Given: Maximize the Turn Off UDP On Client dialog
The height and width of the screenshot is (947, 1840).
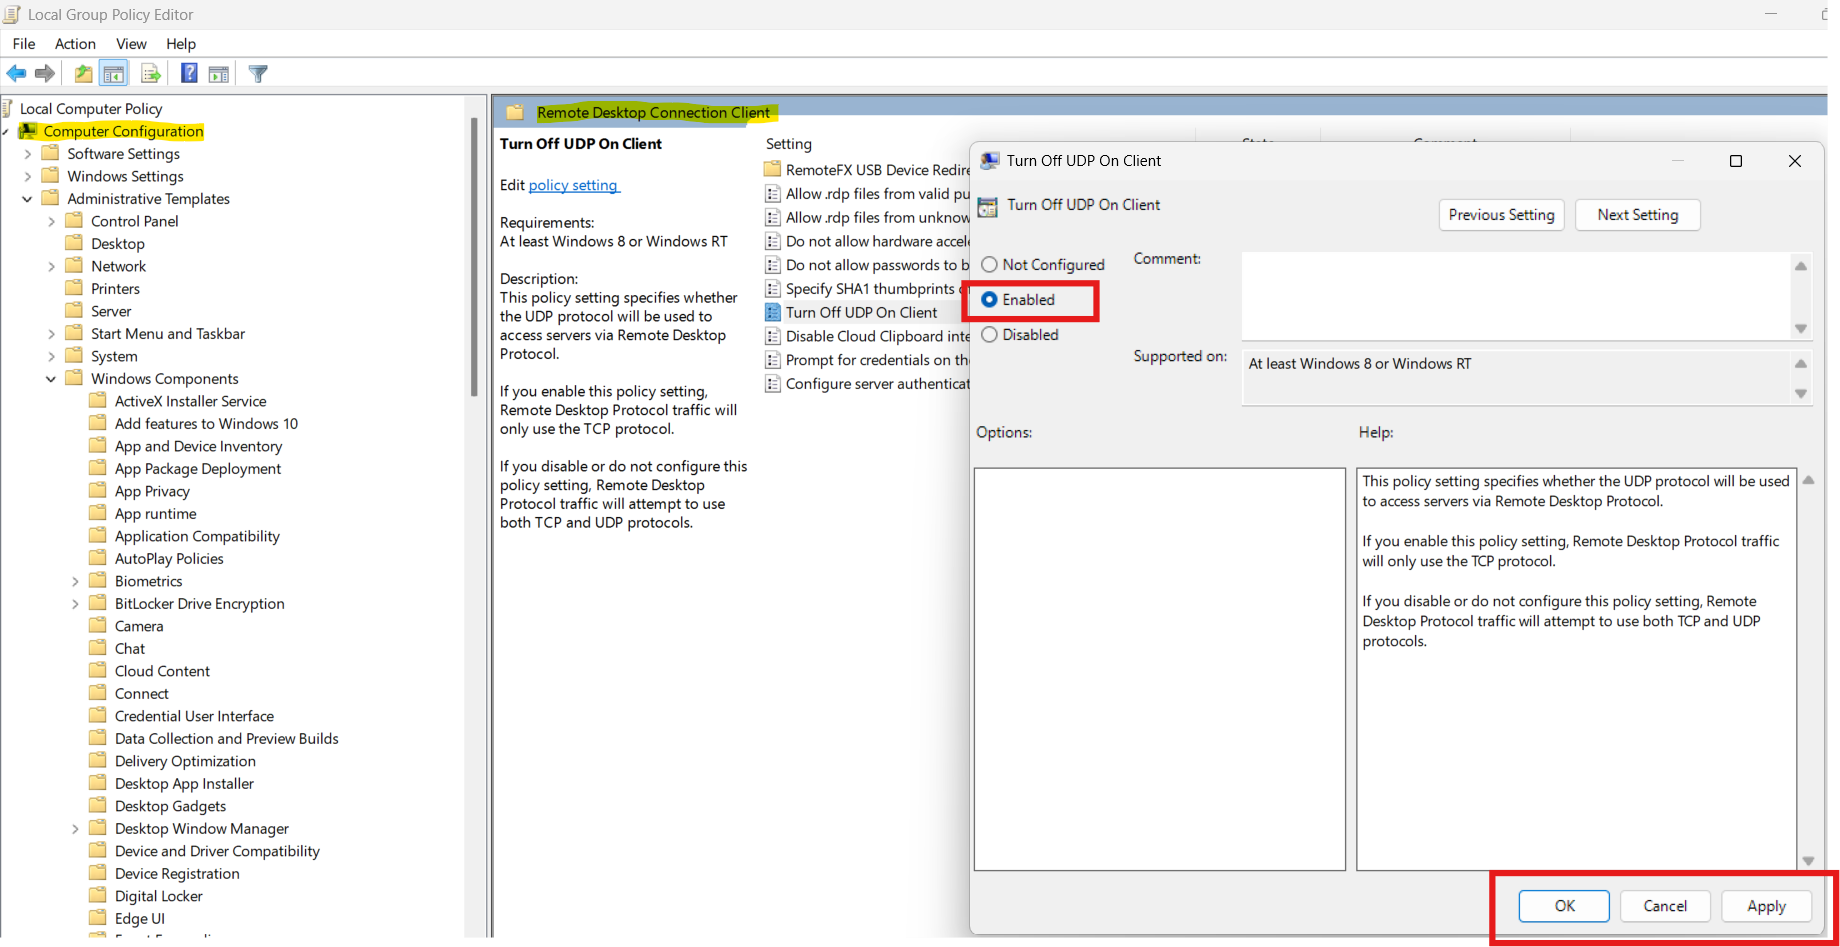Looking at the screenshot, I should tap(1736, 161).
